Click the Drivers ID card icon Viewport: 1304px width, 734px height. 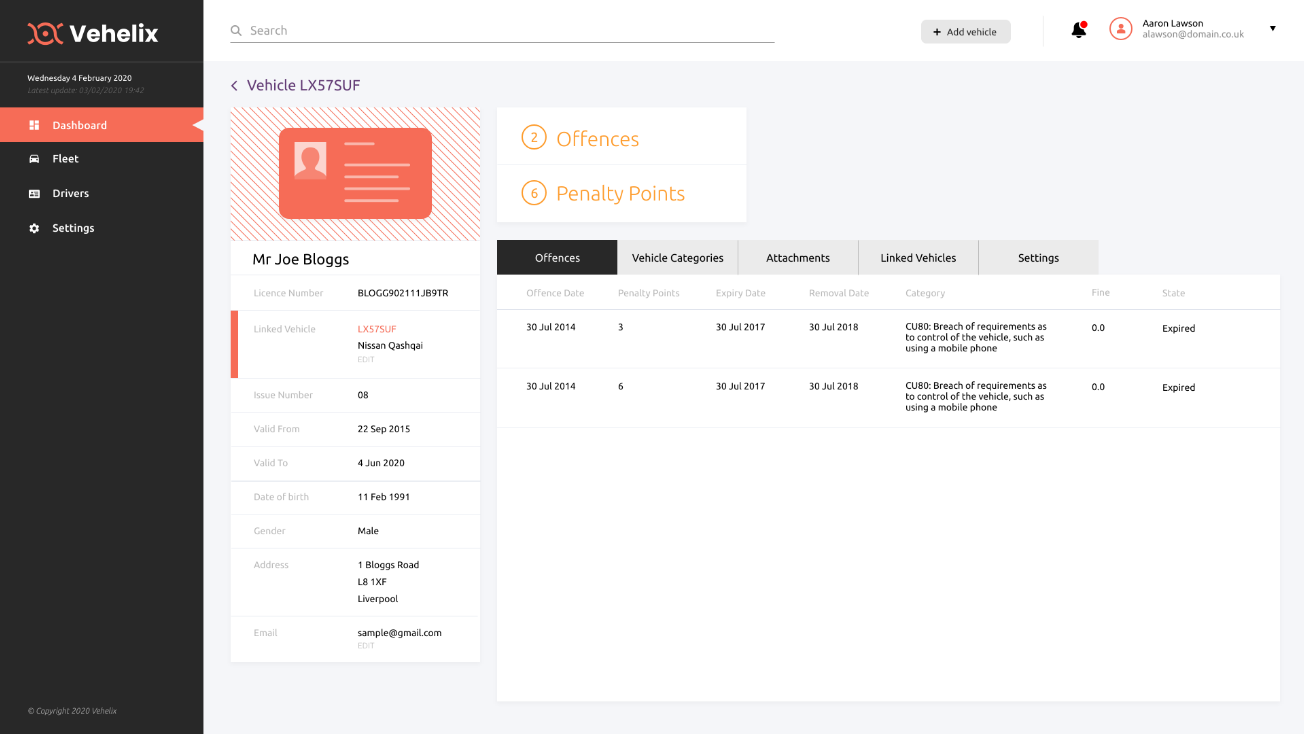[x=34, y=194]
